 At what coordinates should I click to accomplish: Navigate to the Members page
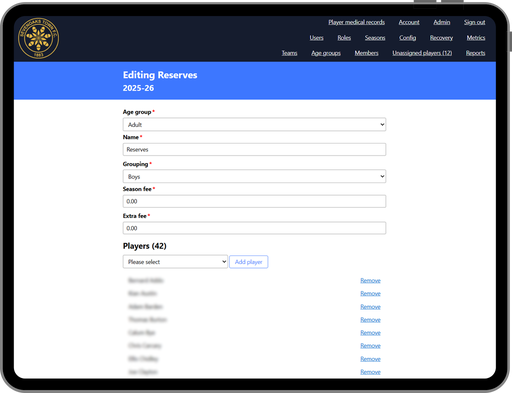366,53
